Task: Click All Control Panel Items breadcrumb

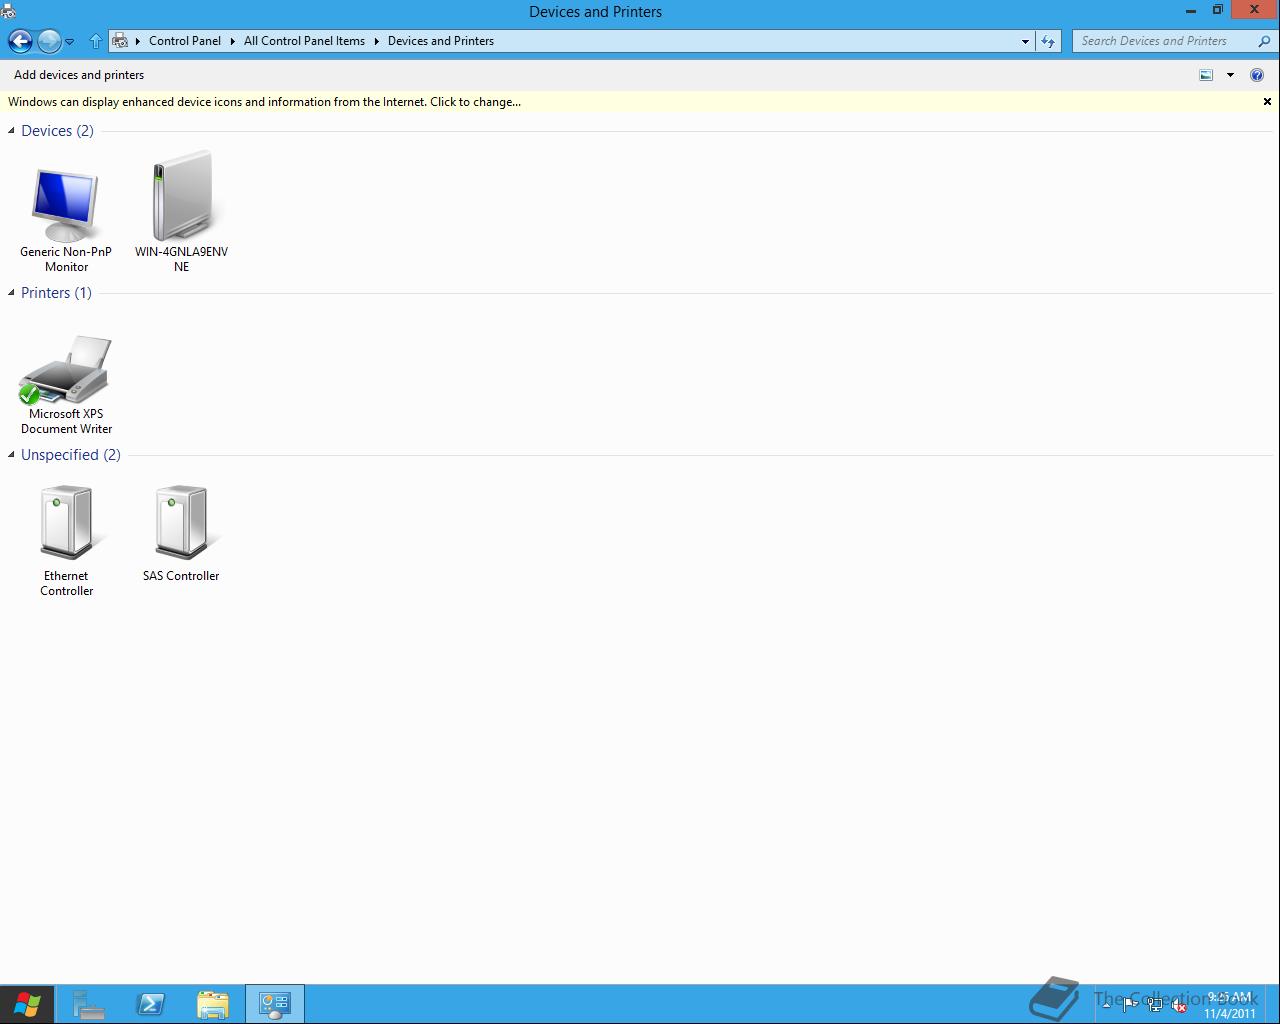Action: tap(304, 41)
